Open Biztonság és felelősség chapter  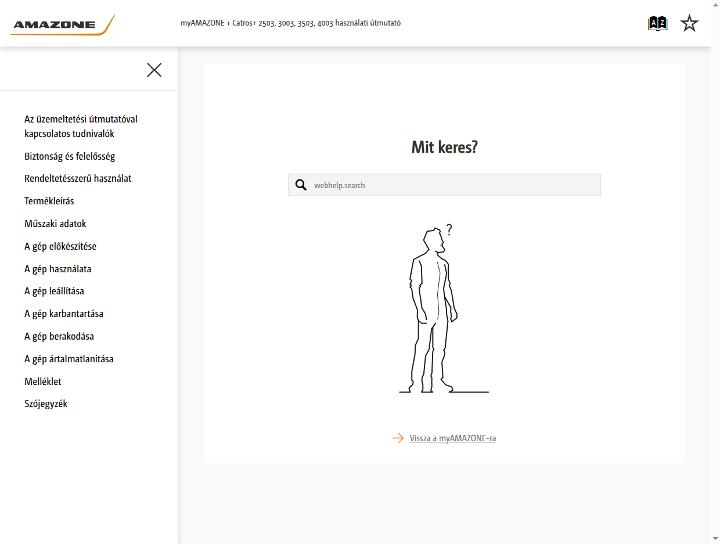click(x=69, y=156)
